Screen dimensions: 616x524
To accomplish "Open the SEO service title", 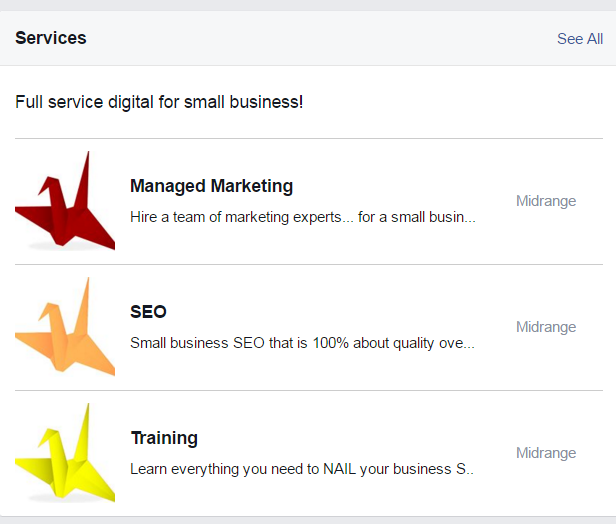I will click(148, 312).
